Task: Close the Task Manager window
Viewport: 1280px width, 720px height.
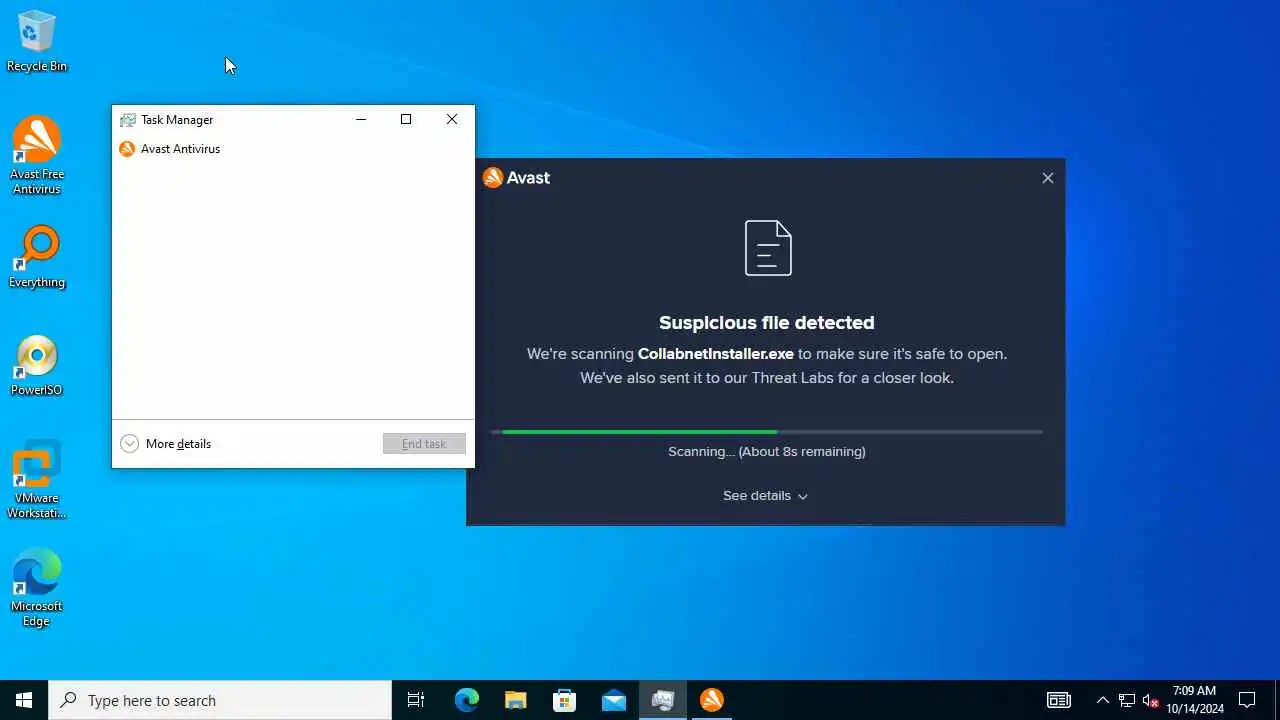Action: (x=452, y=120)
